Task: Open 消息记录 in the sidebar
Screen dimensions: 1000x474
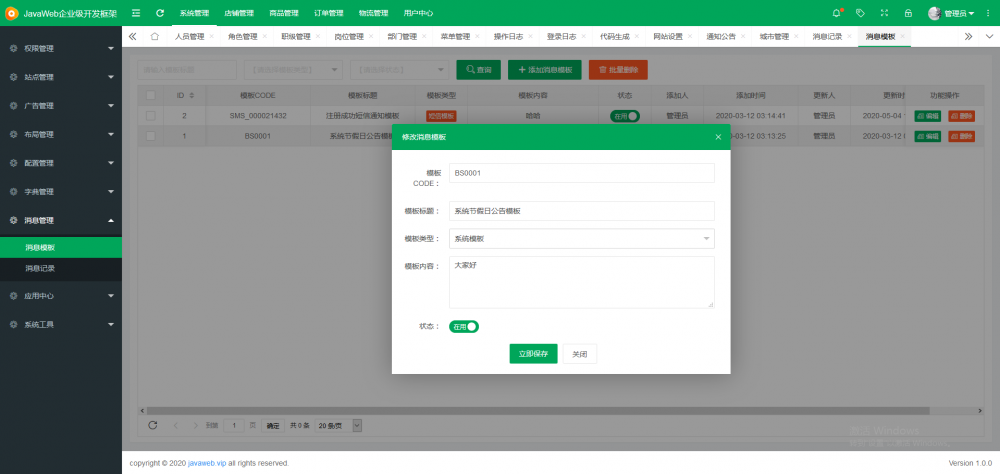Action: [x=61, y=269]
